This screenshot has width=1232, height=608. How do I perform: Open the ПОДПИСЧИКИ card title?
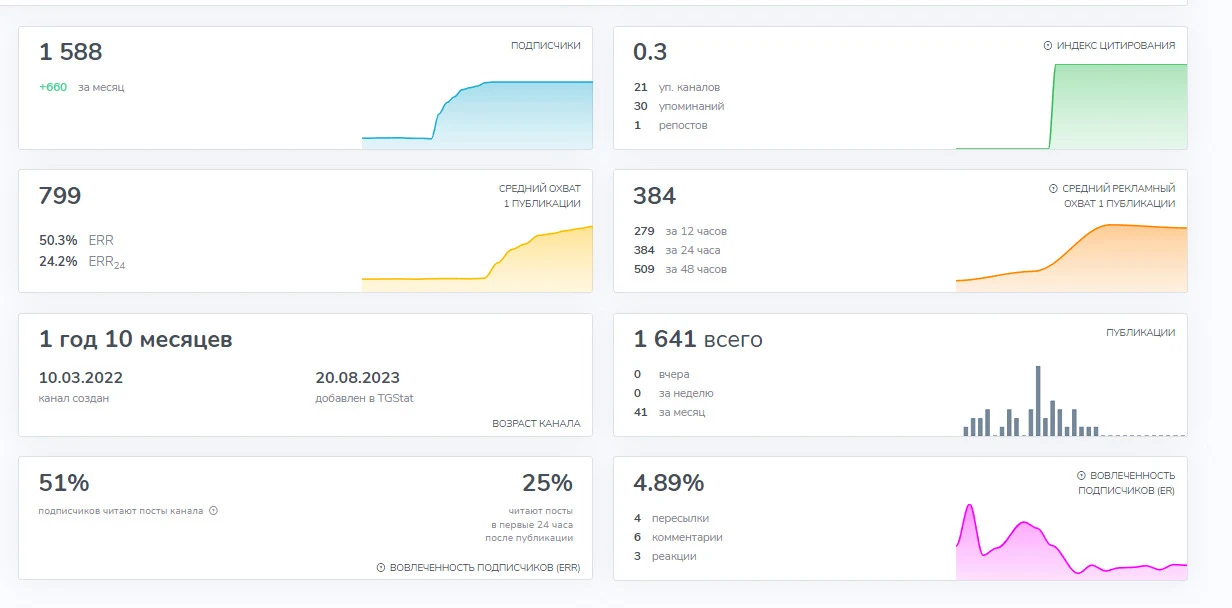tap(545, 46)
